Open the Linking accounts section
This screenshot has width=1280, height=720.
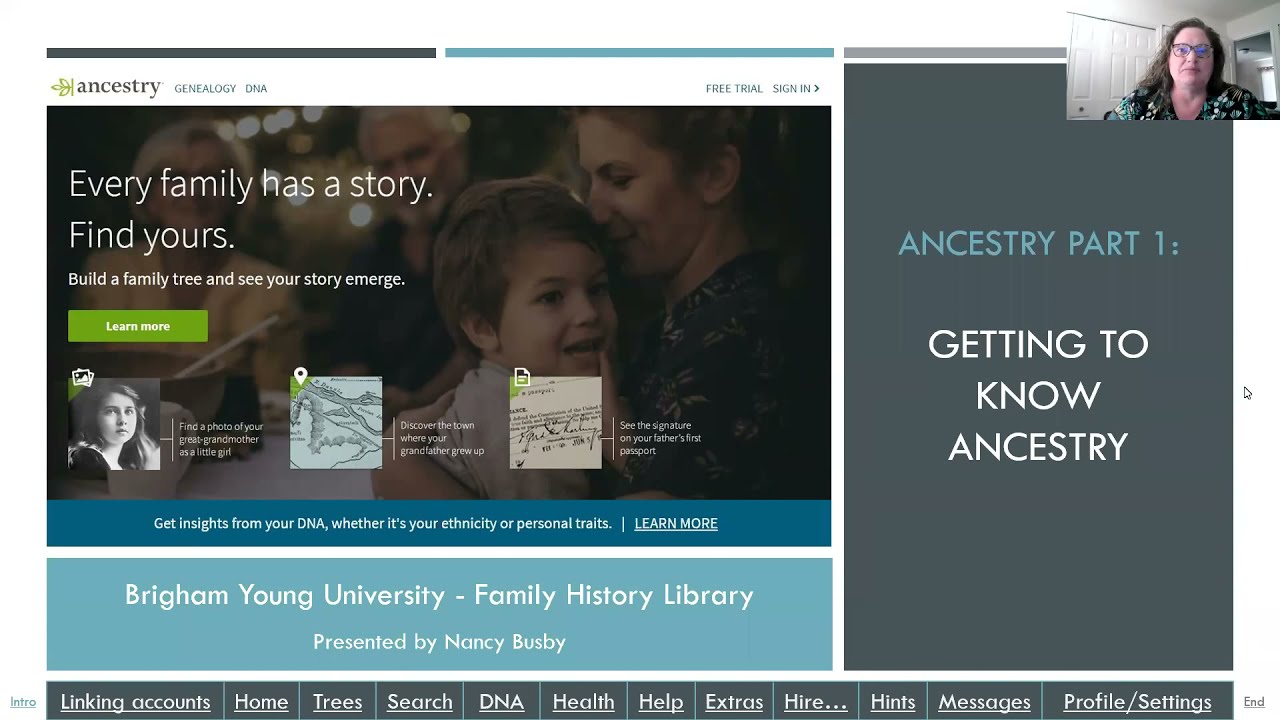point(135,702)
